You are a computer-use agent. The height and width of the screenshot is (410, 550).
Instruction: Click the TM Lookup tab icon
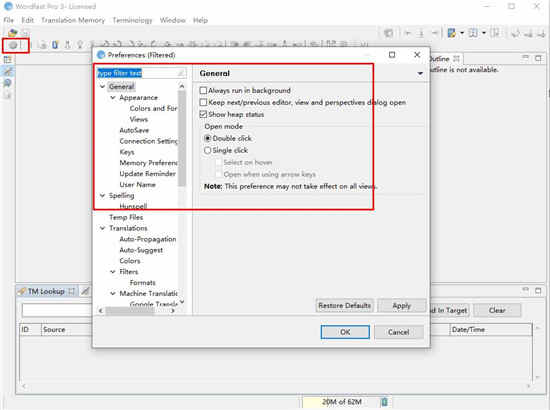[x=22, y=291]
